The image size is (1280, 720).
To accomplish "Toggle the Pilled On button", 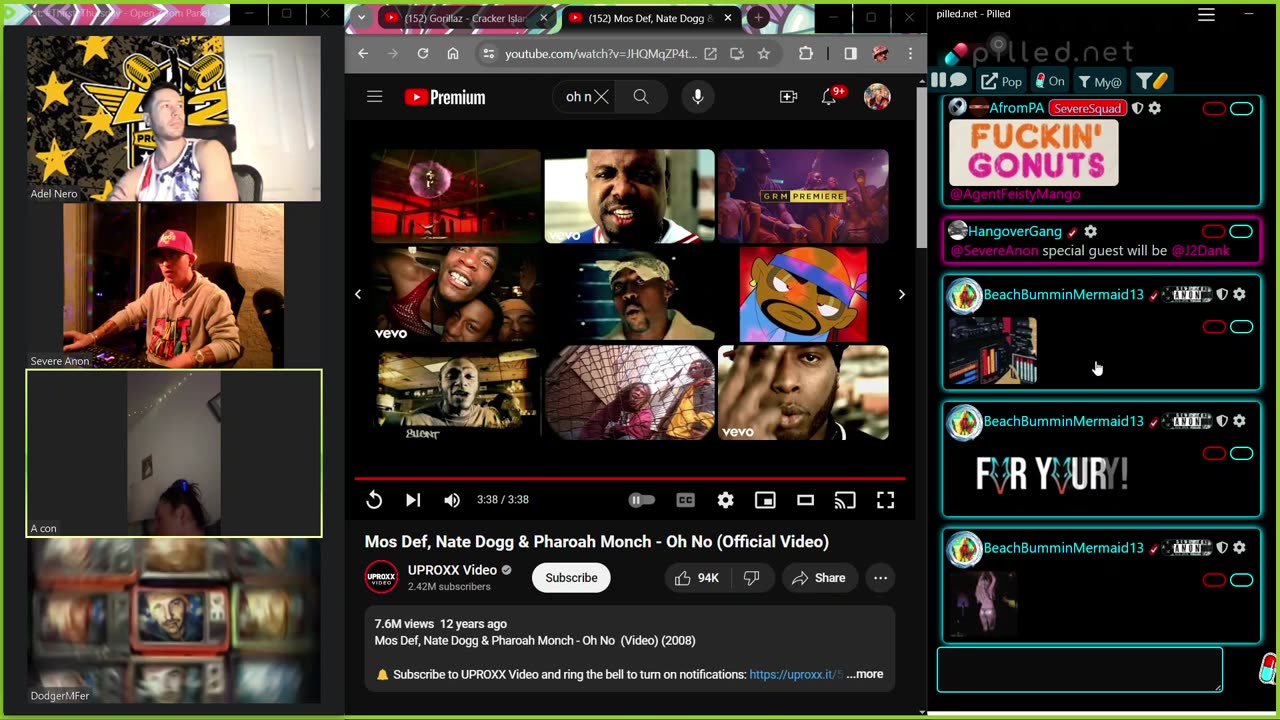I will click(x=1049, y=81).
